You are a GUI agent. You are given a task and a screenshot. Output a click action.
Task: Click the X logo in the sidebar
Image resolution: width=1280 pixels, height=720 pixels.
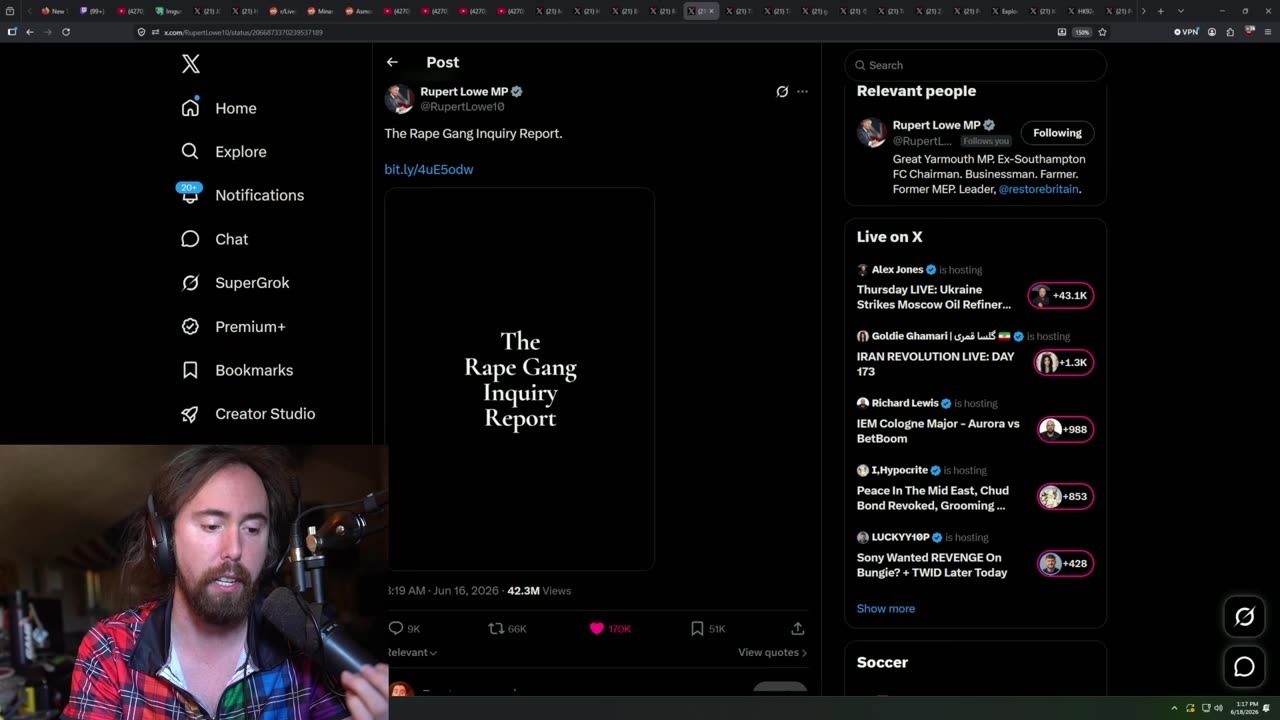pos(191,64)
